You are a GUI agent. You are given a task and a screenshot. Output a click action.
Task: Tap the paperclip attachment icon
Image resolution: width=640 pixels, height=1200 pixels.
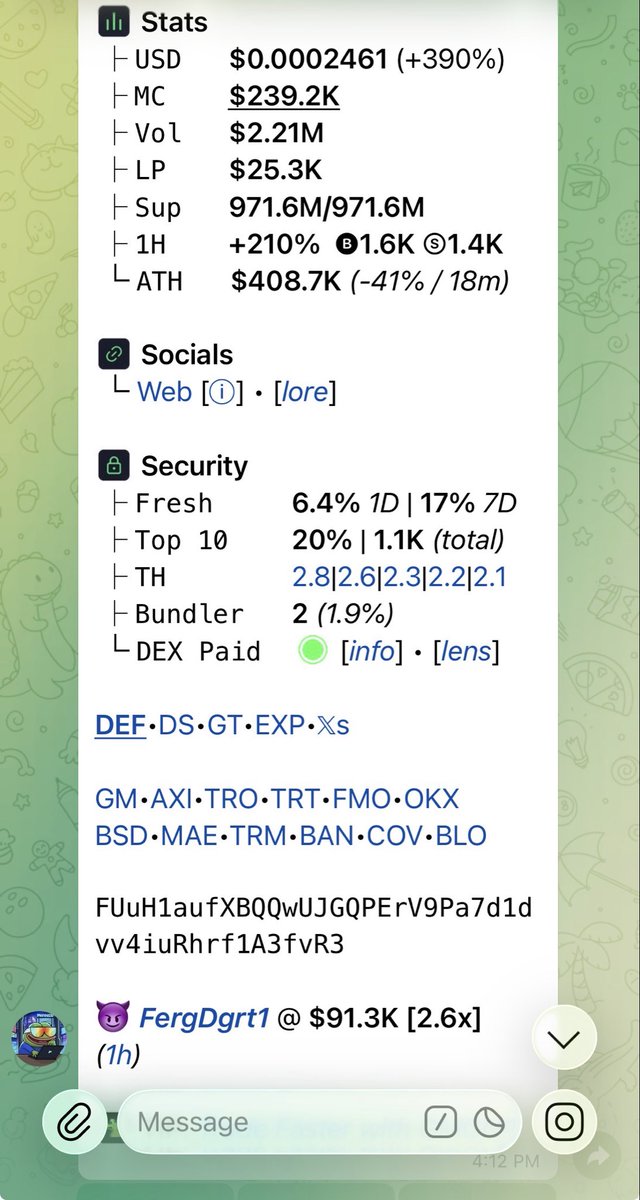coord(74,1123)
